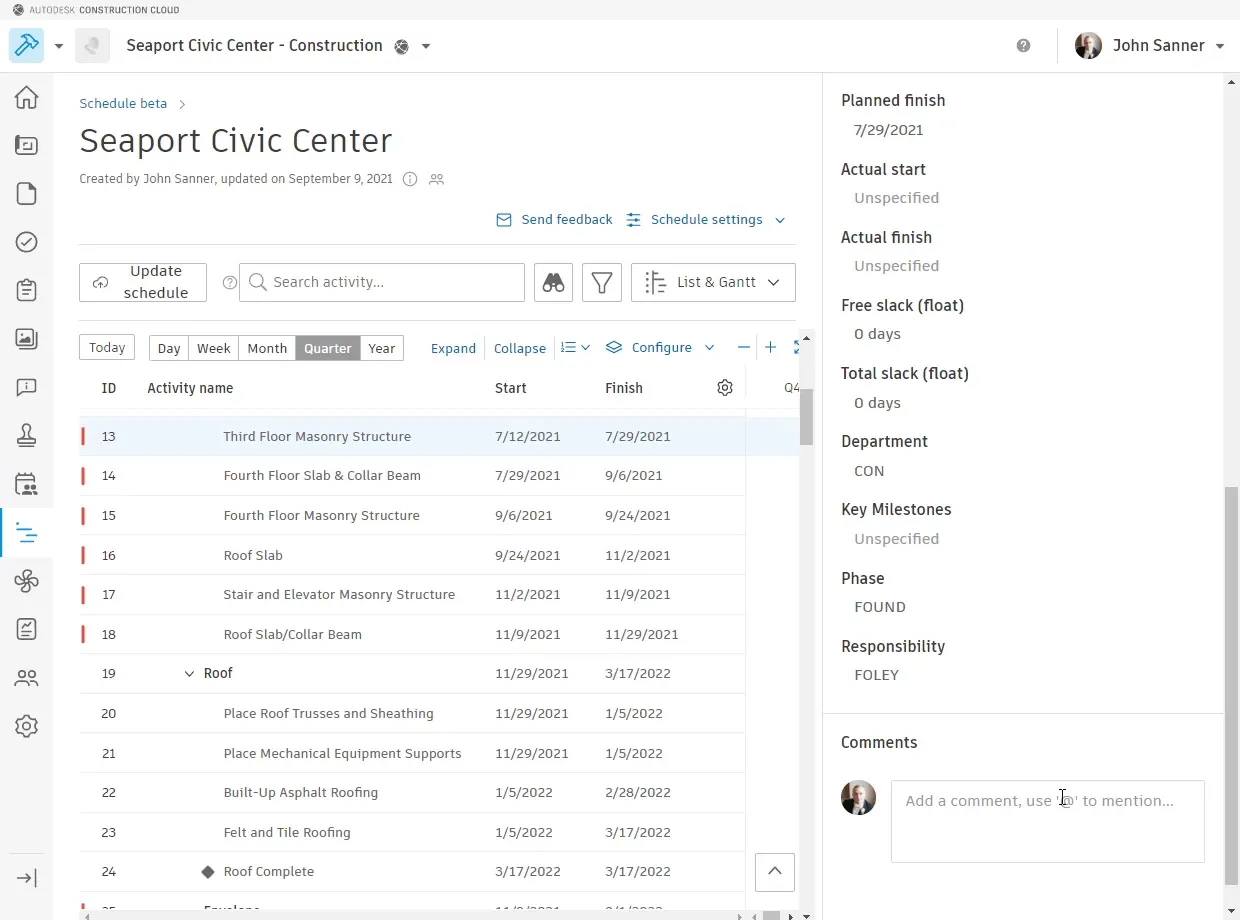
Task: Zoom out the Gantt with minus icon
Action: pyautogui.click(x=743, y=347)
